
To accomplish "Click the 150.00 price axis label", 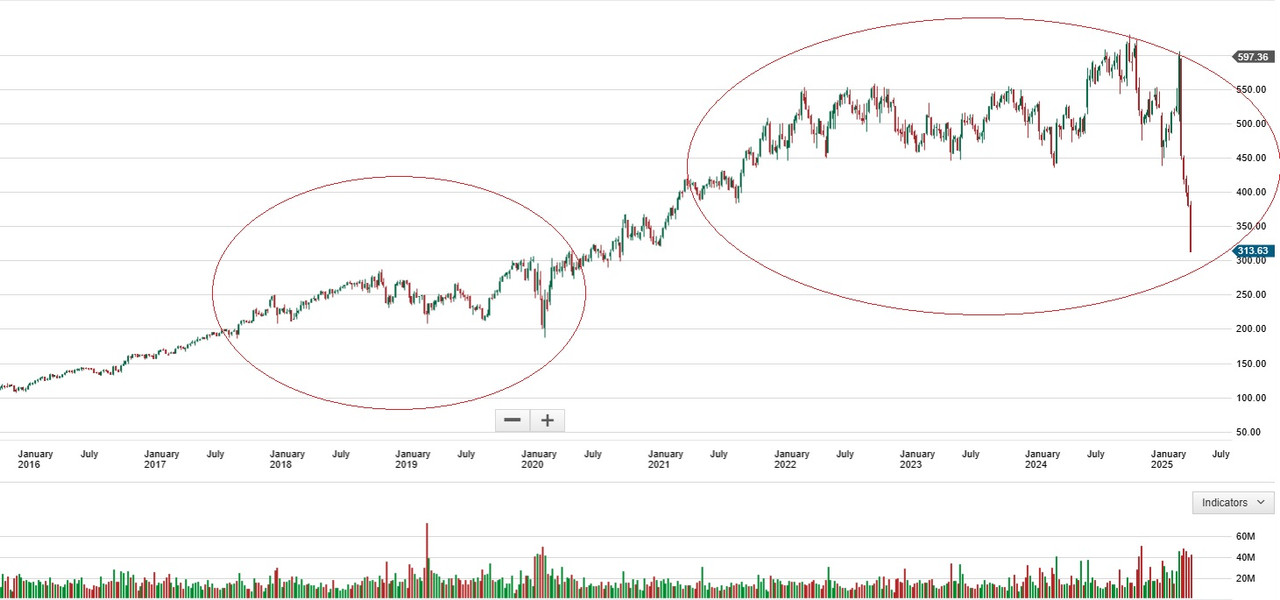I will coord(1252,364).
